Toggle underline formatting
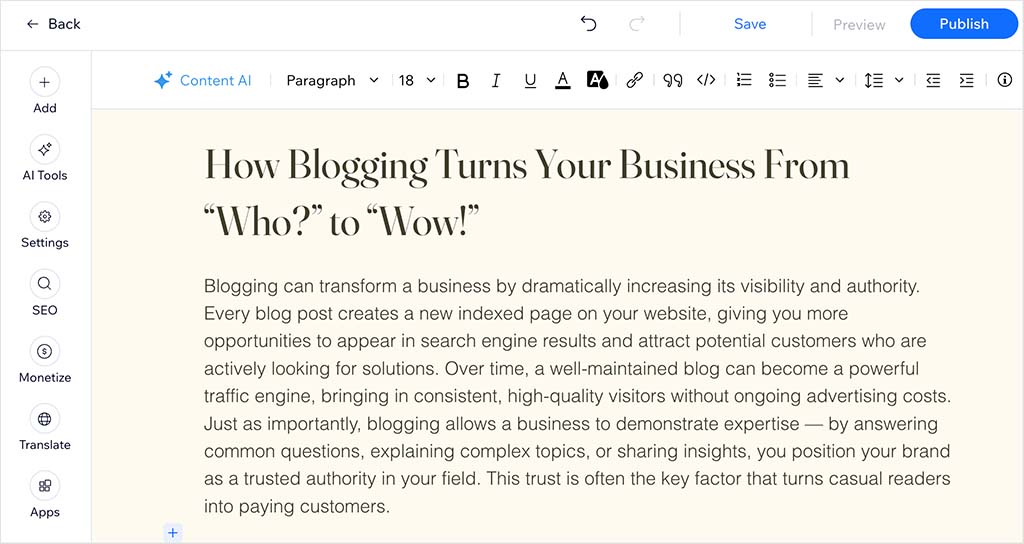The image size is (1024, 544). [x=530, y=80]
